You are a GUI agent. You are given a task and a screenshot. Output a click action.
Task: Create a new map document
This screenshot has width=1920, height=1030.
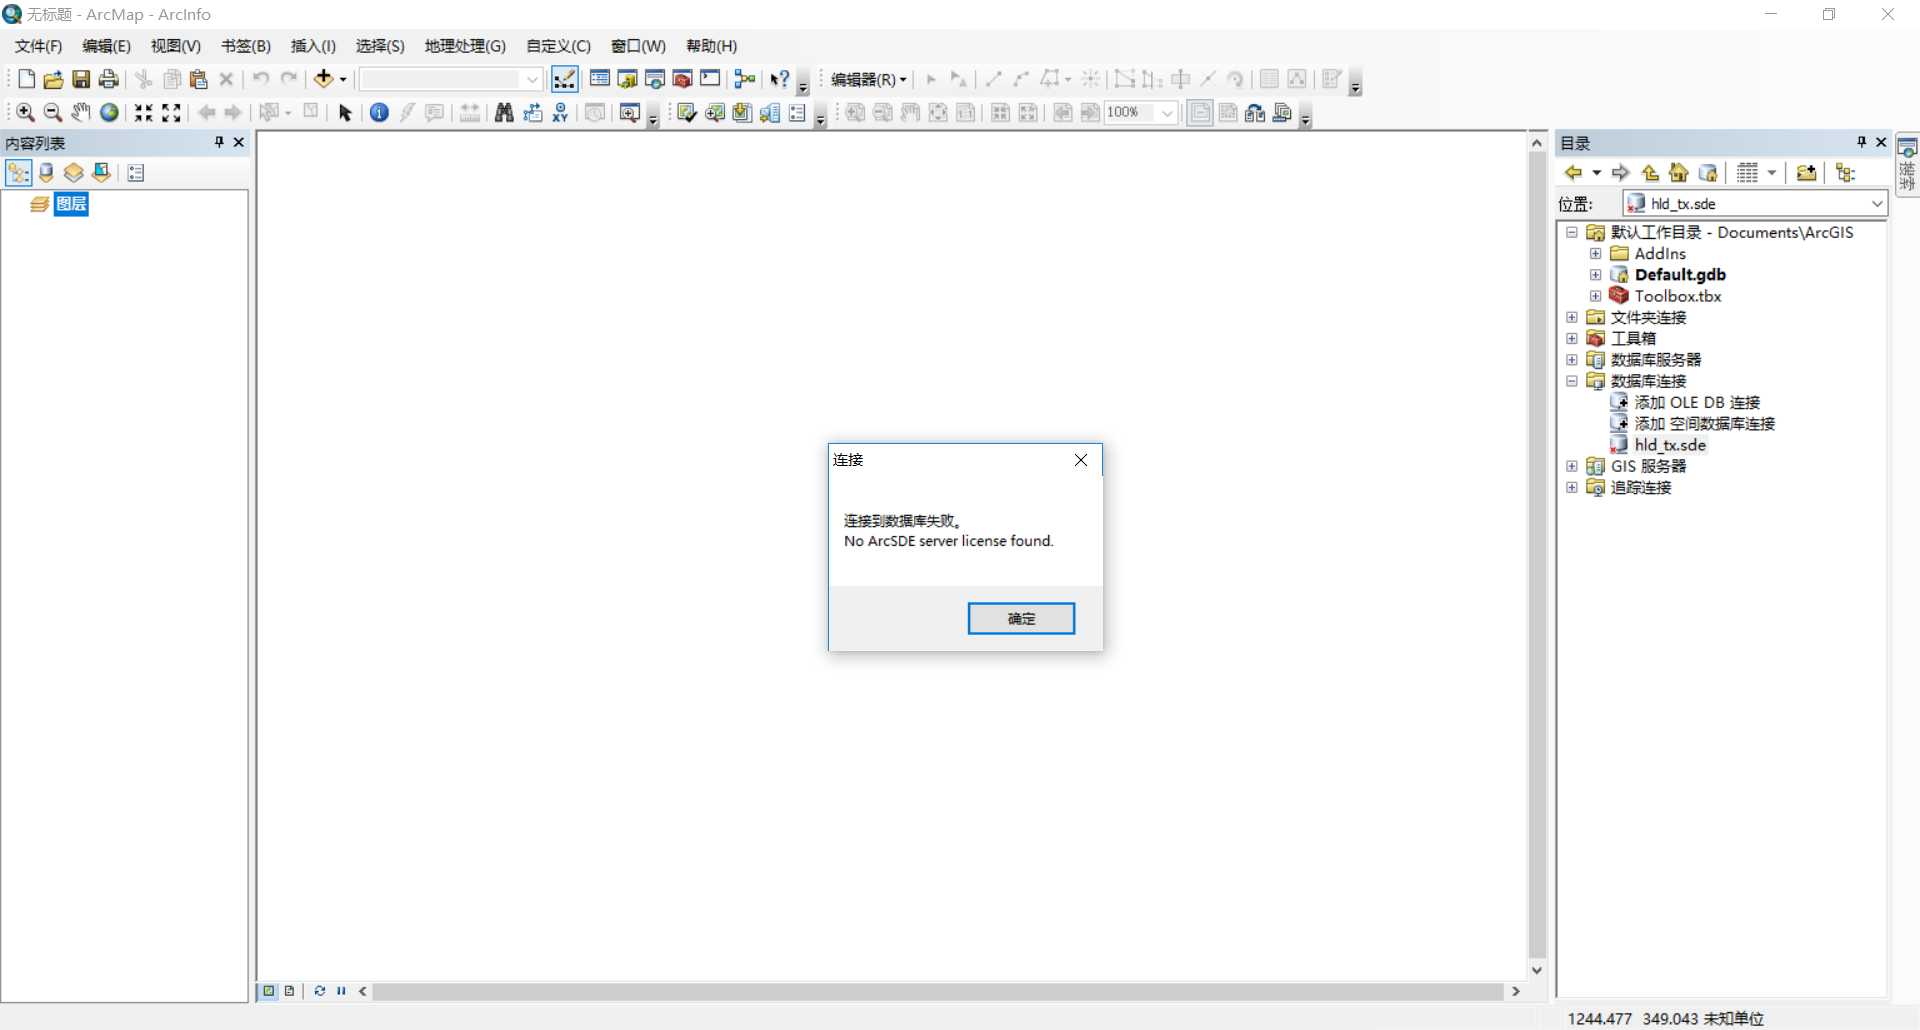[x=27, y=79]
